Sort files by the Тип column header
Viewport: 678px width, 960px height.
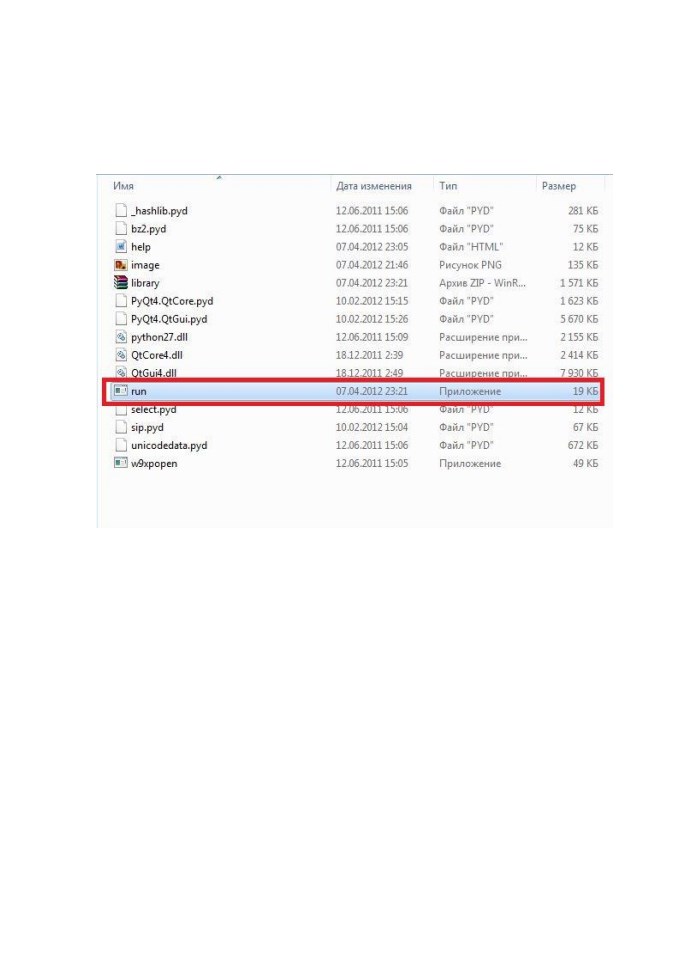click(x=448, y=186)
